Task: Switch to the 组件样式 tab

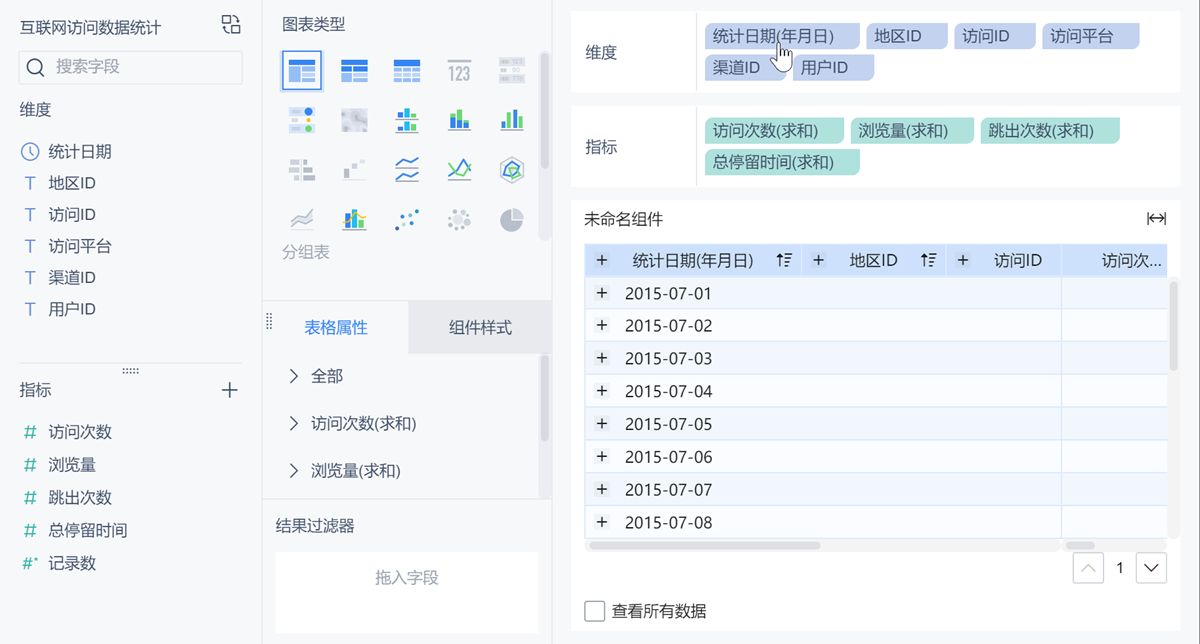Action: 480,327
